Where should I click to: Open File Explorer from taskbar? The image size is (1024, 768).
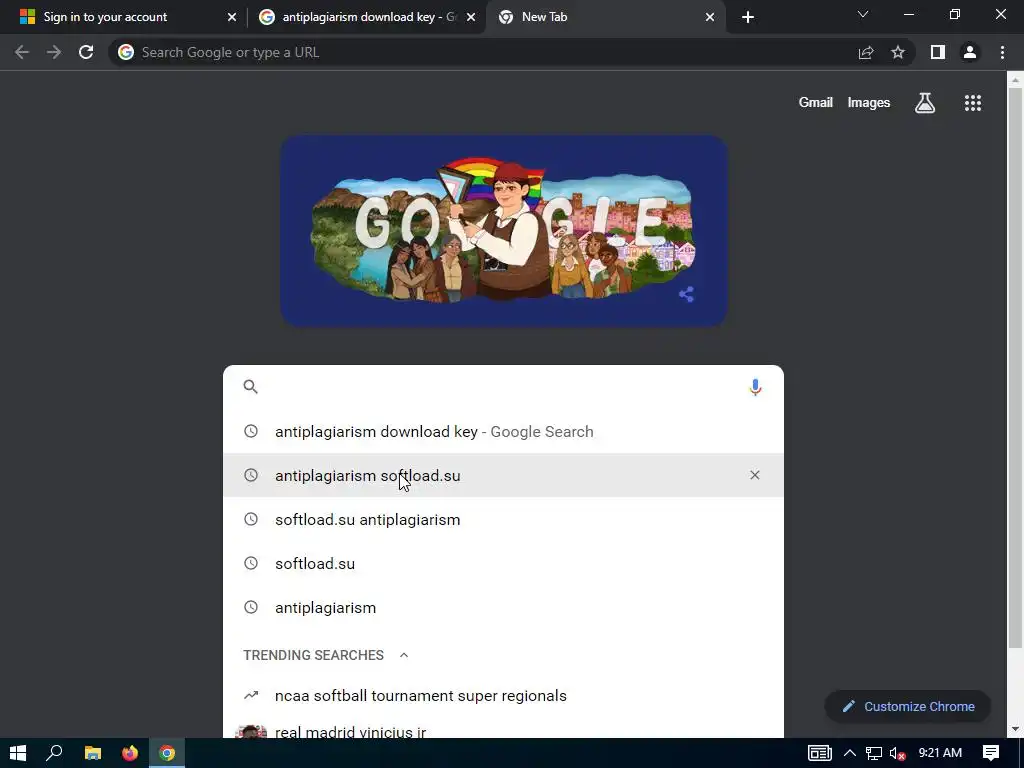93,753
